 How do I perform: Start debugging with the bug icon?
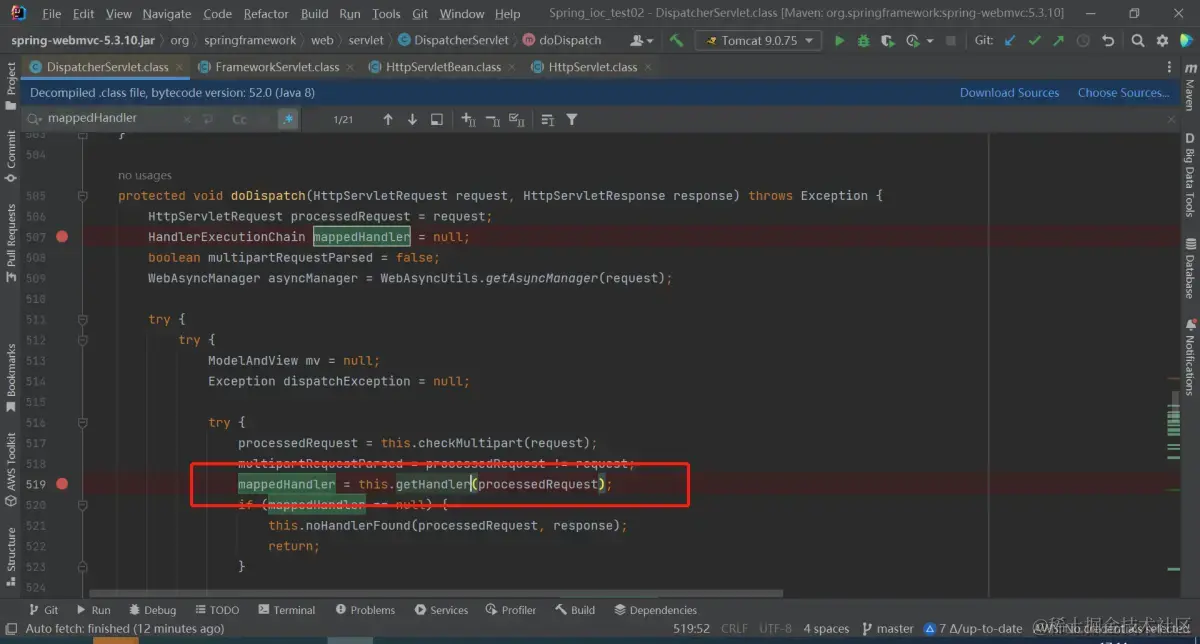click(x=863, y=41)
